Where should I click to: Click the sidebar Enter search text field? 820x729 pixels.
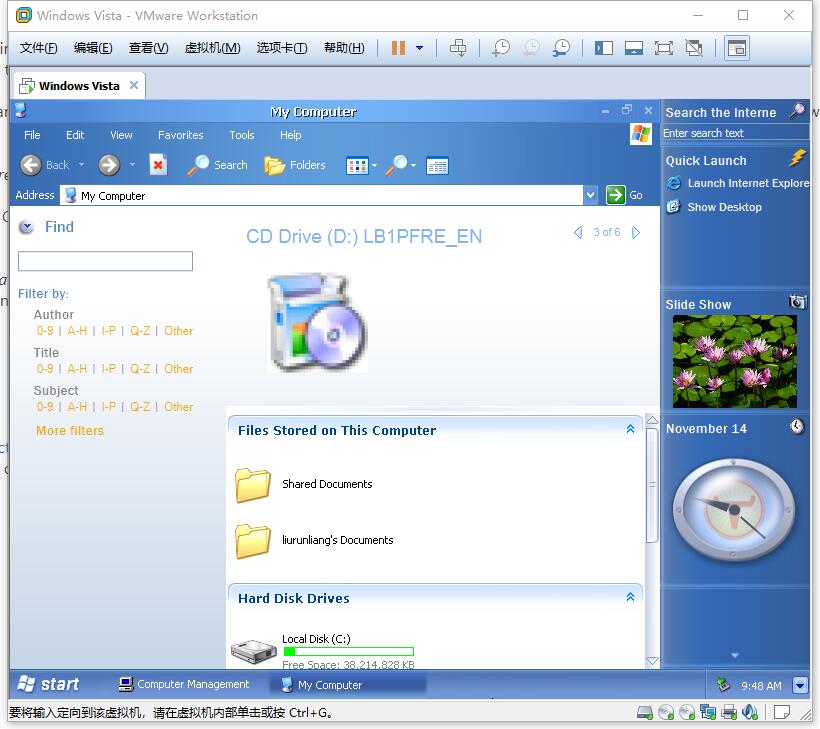[x=735, y=133]
